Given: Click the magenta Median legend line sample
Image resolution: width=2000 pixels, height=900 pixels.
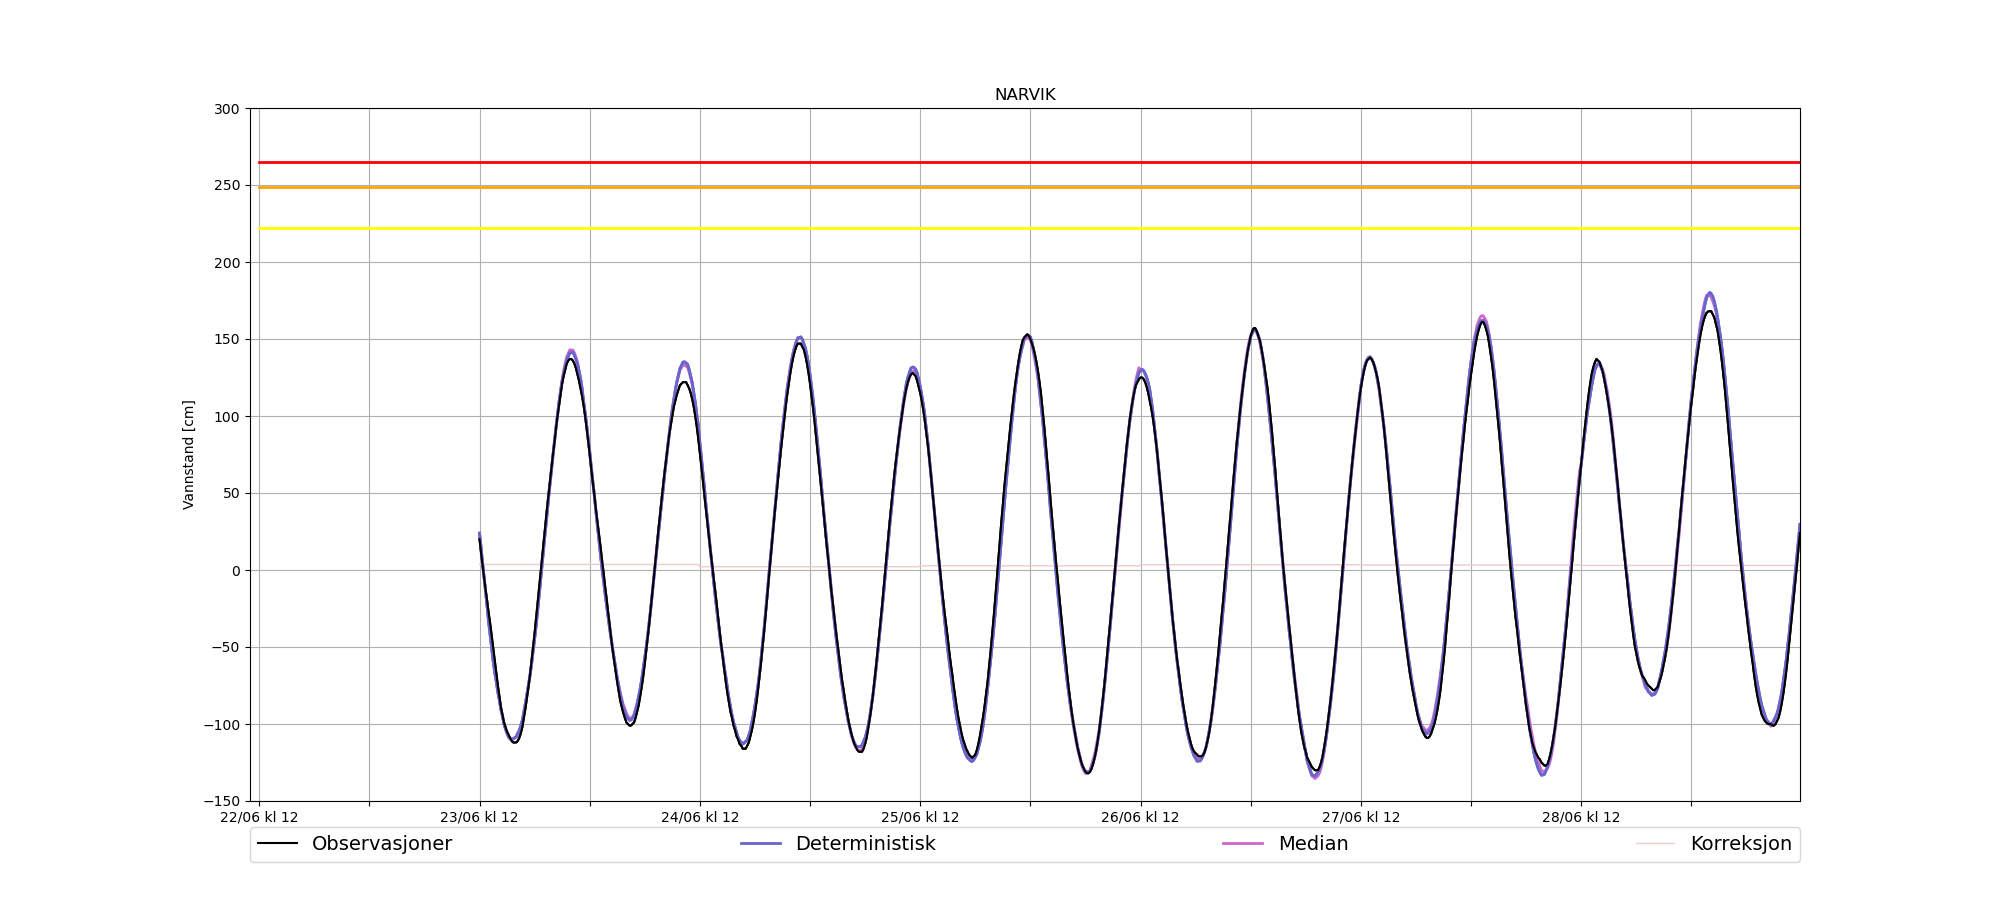Looking at the screenshot, I should [1243, 844].
